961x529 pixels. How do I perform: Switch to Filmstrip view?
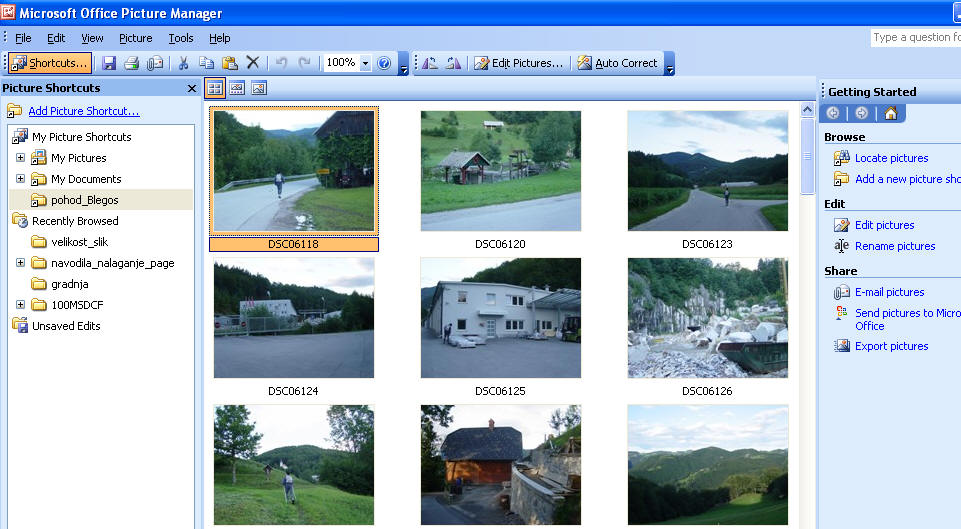pos(237,88)
